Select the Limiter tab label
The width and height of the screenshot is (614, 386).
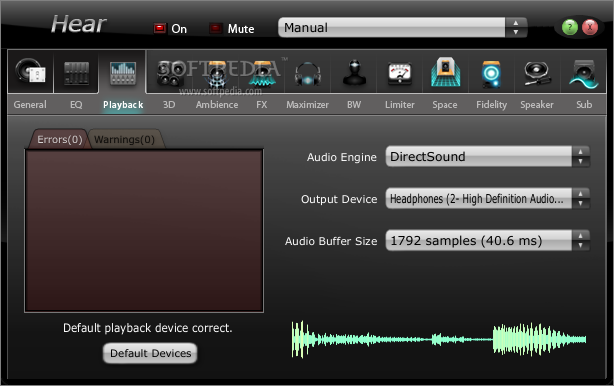[x=399, y=105]
